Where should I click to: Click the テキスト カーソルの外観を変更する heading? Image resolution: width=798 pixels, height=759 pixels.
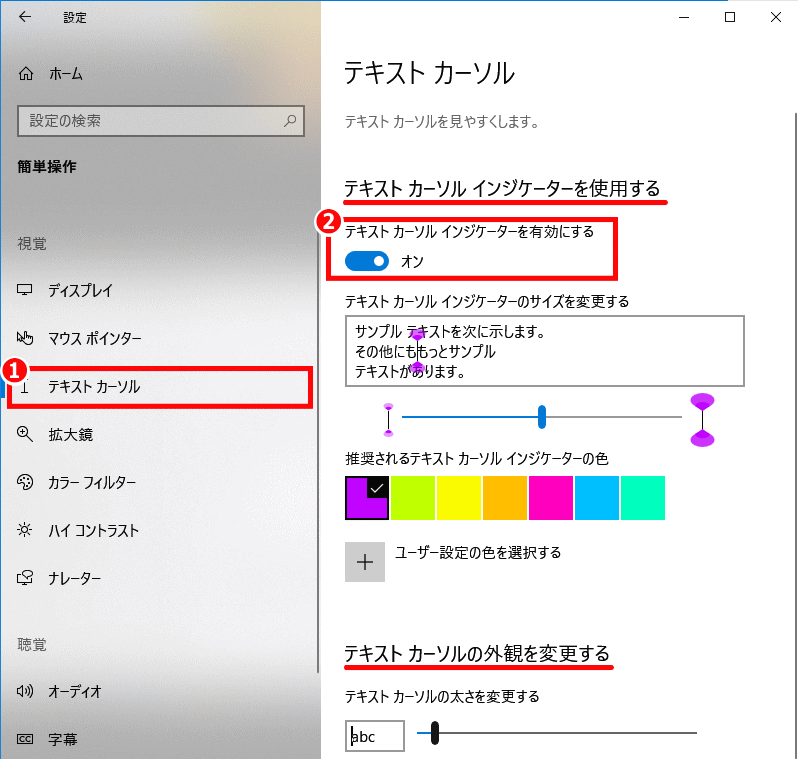[x=477, y=654]
